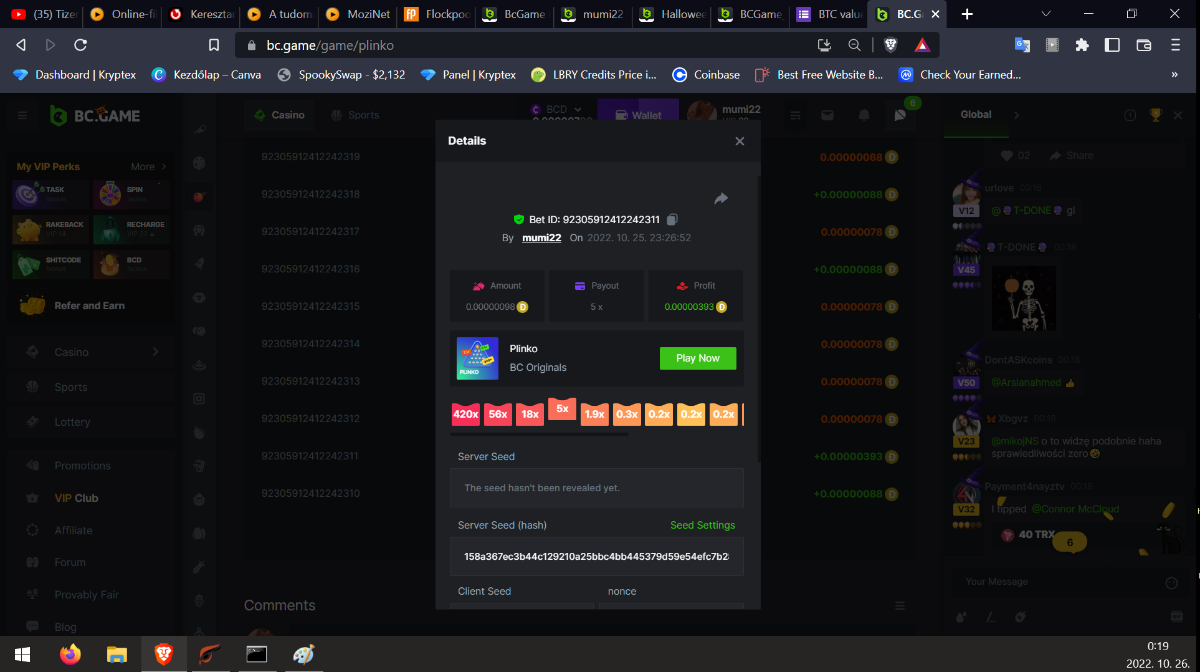This screenshot has width=1200, height=672.
Task: Open the Seed Settings link
Action: tap(702, 525)
